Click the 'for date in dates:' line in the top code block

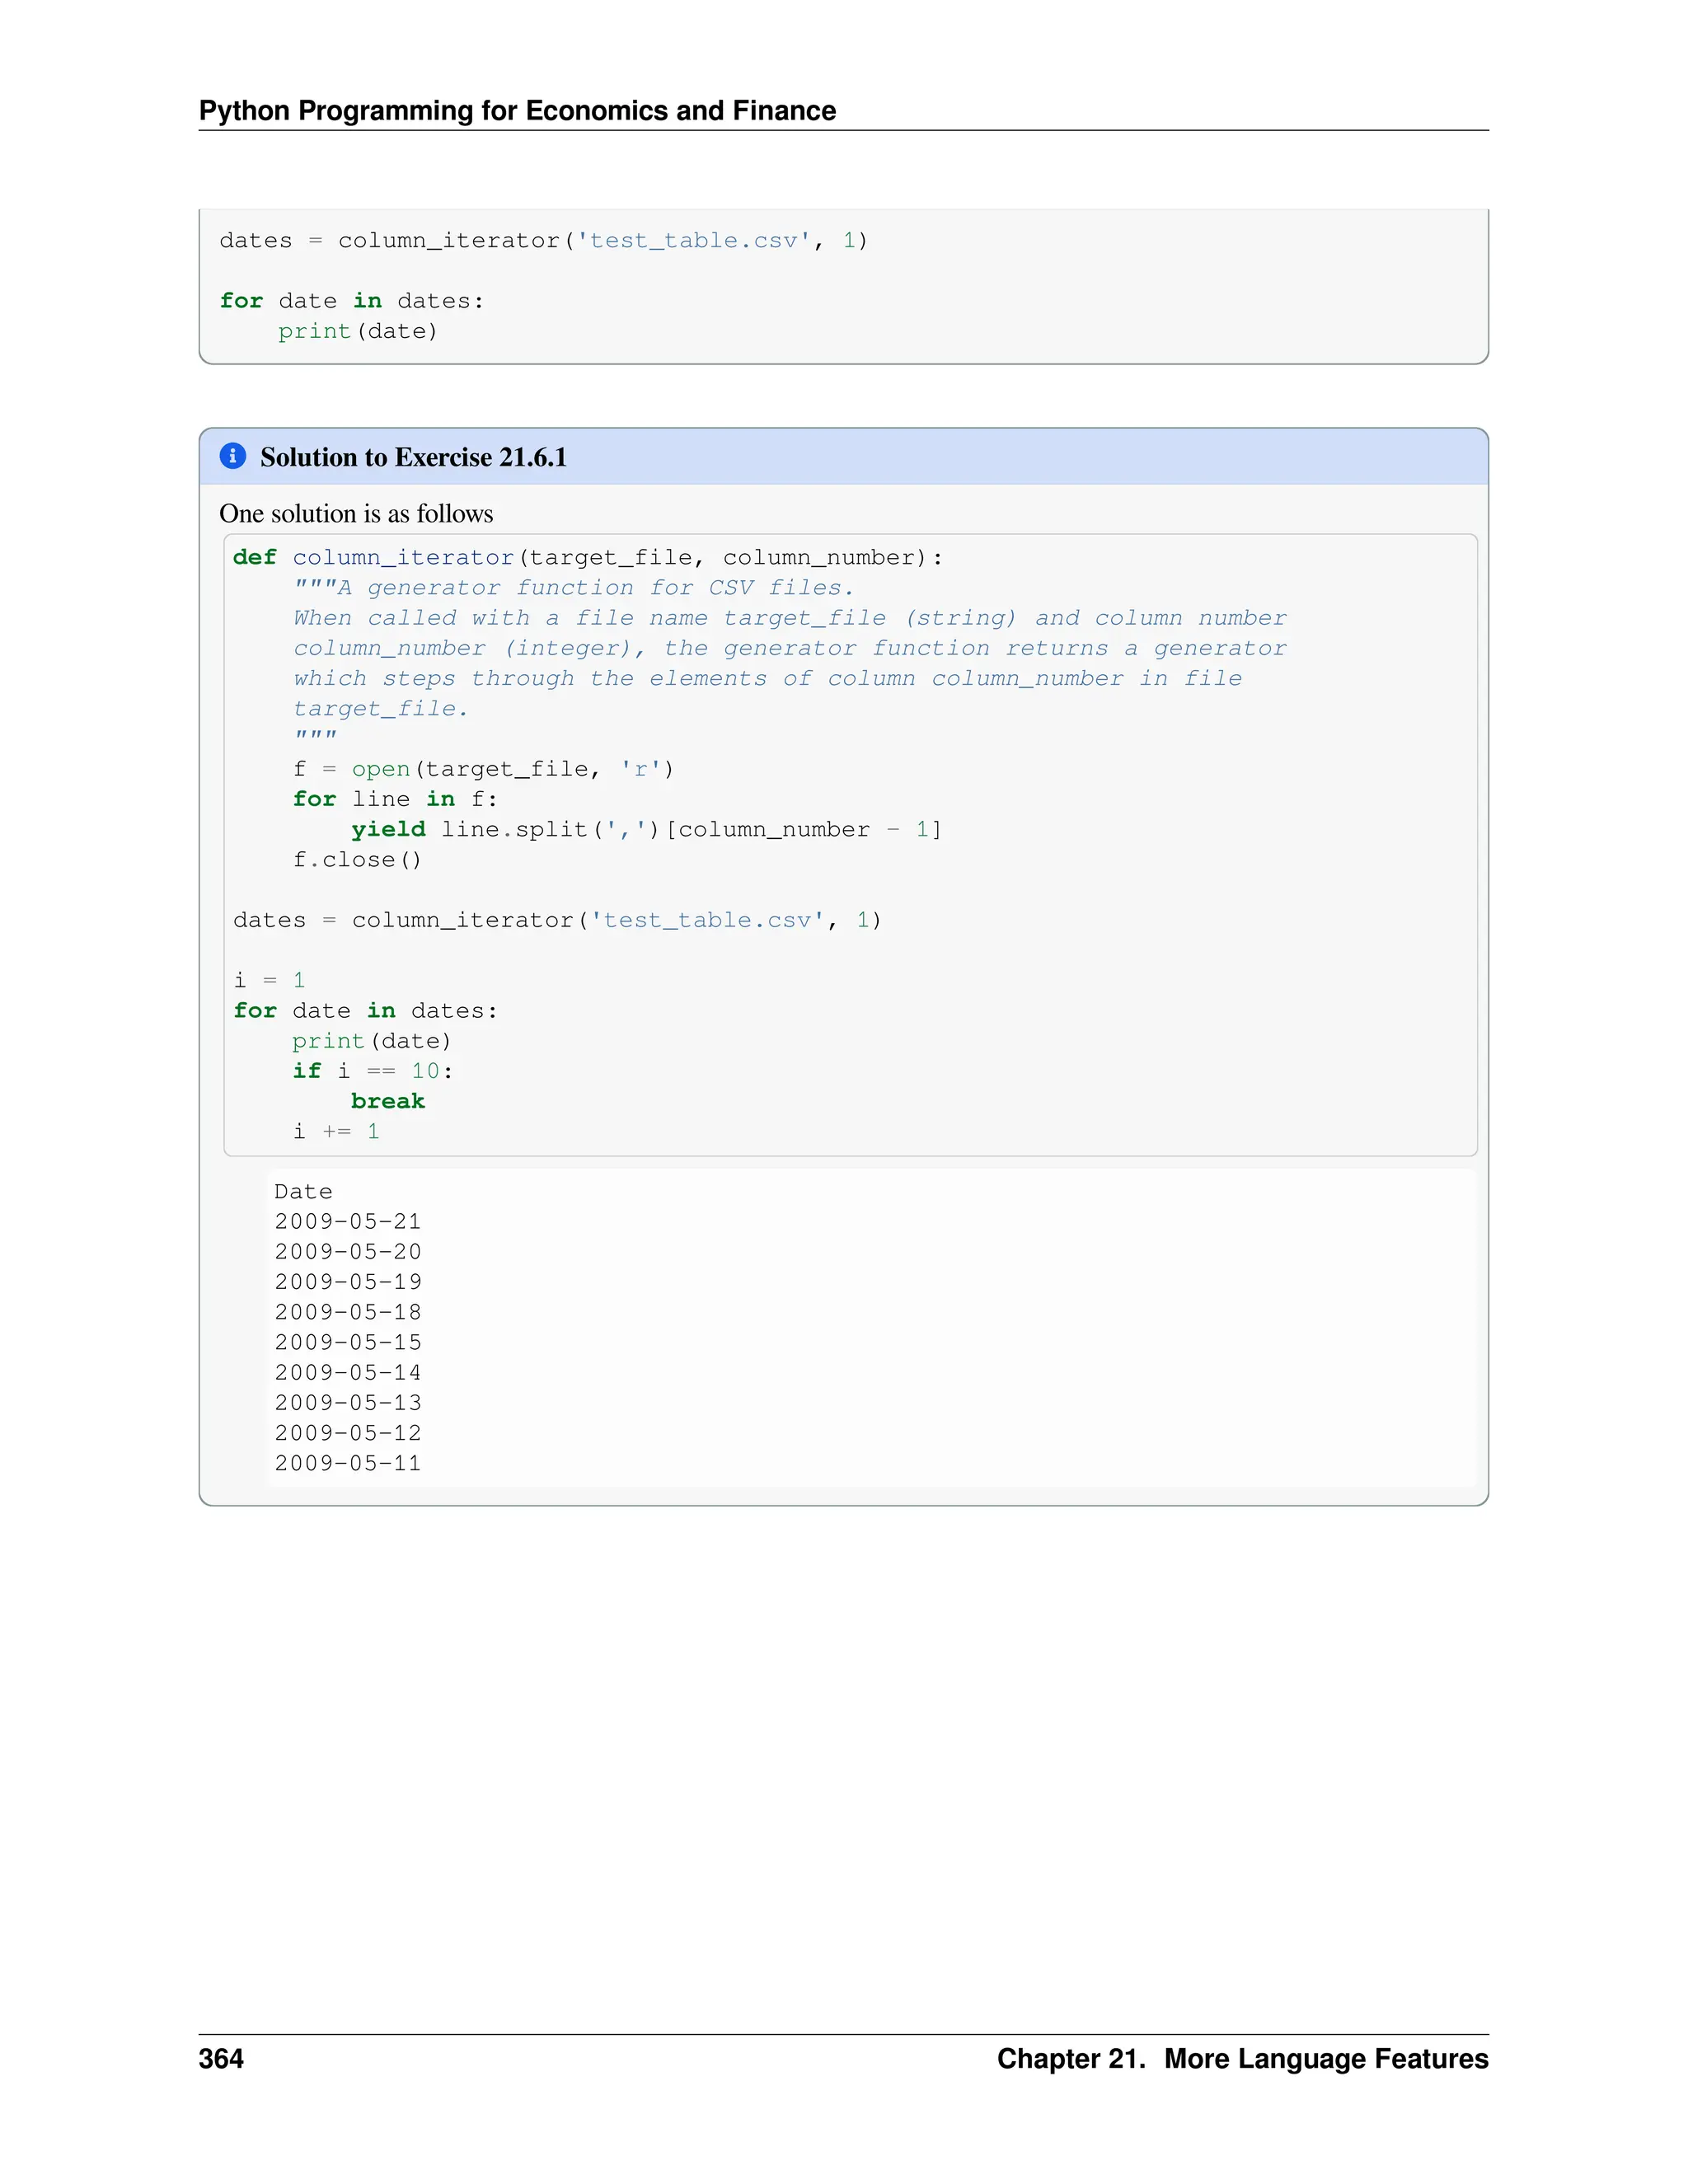(352, 301)
